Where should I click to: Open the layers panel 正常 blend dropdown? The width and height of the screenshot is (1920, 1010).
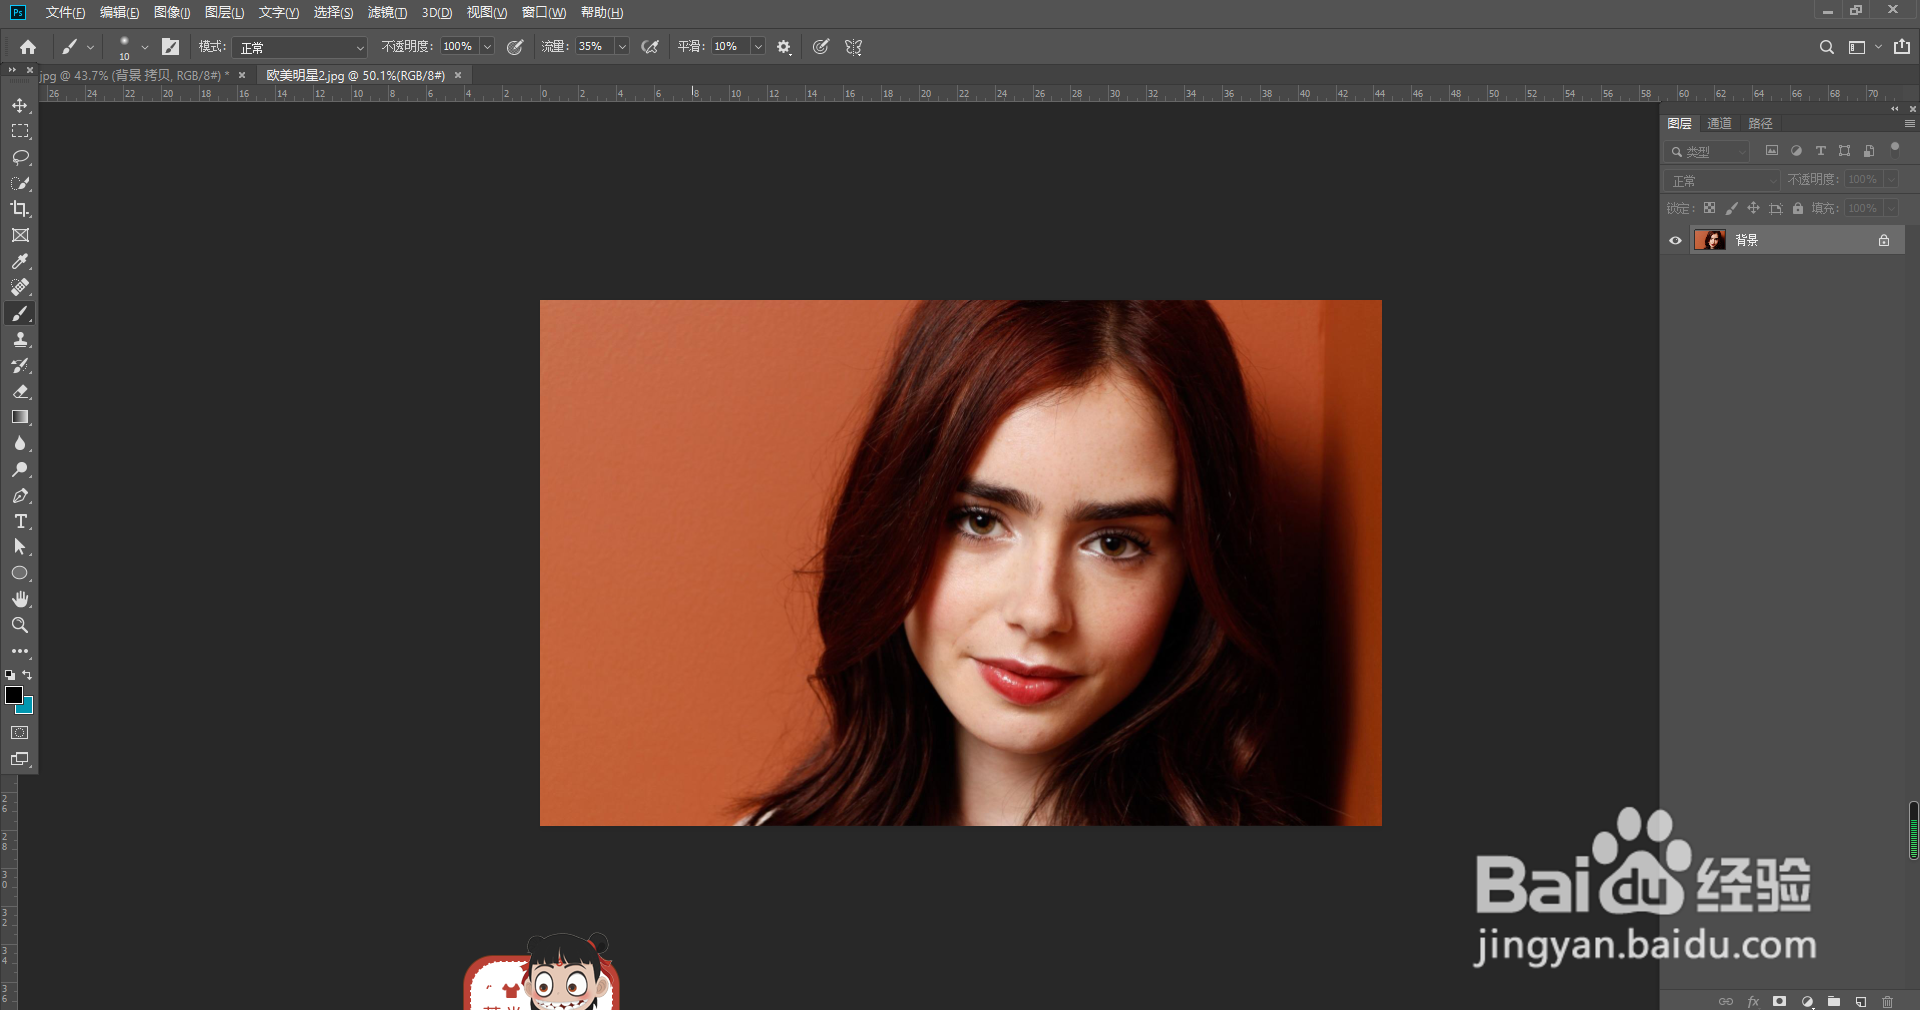(x=1722, y=180)
